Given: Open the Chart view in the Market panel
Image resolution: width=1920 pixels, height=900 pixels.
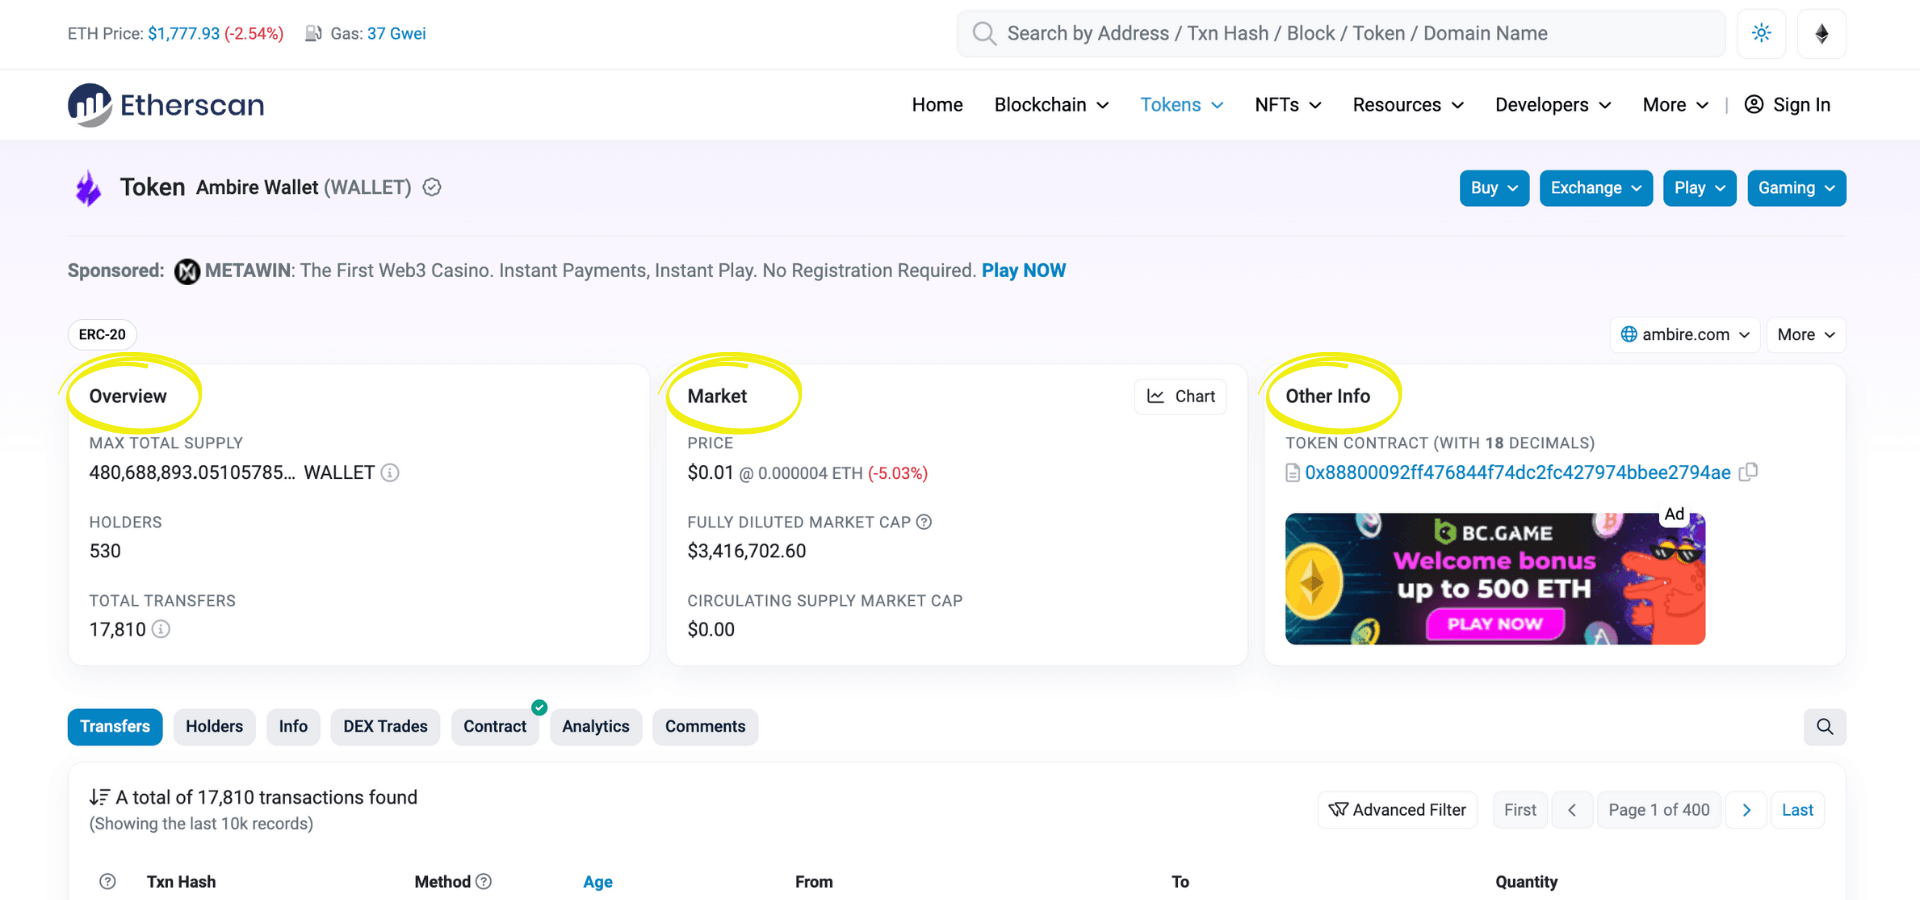Looking at the screenshot, I should point(1180,396).
